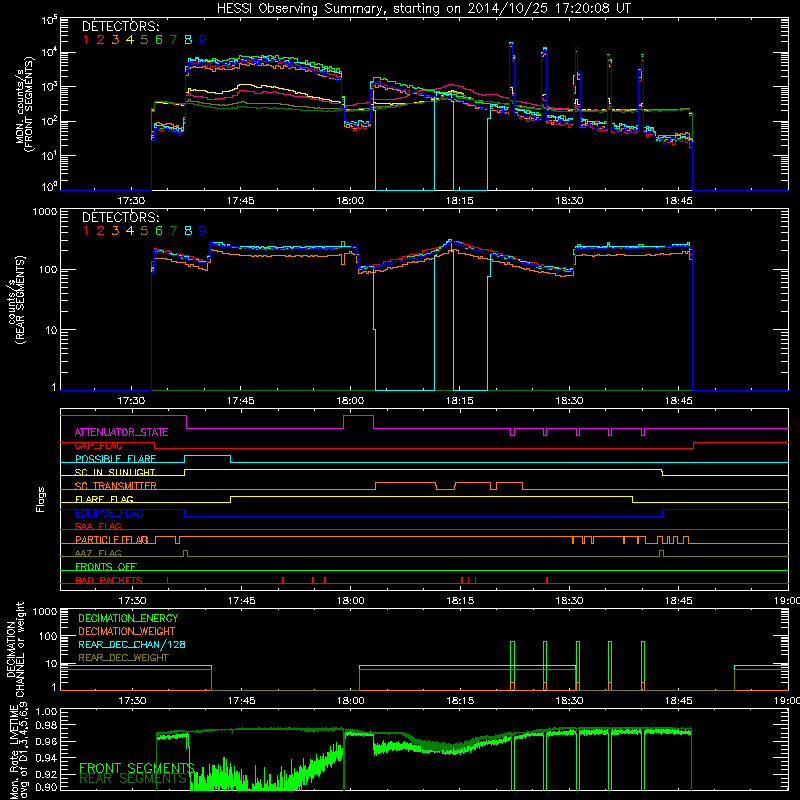The image size is (800, 800).
Task: Click 'DETECTORS:' label in front segments plot
Action: pos(120,26)
